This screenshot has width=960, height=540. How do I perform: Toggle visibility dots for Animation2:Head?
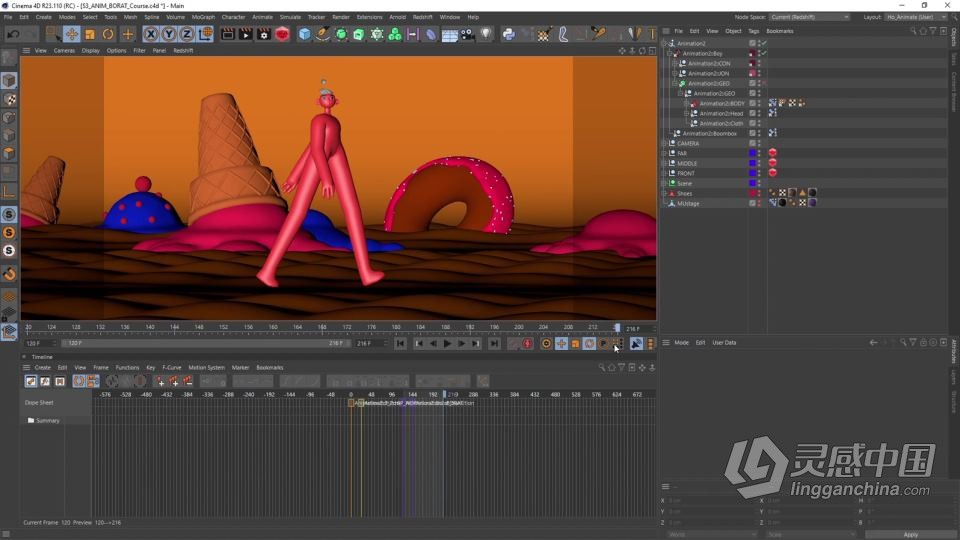[x=760, y=113]
